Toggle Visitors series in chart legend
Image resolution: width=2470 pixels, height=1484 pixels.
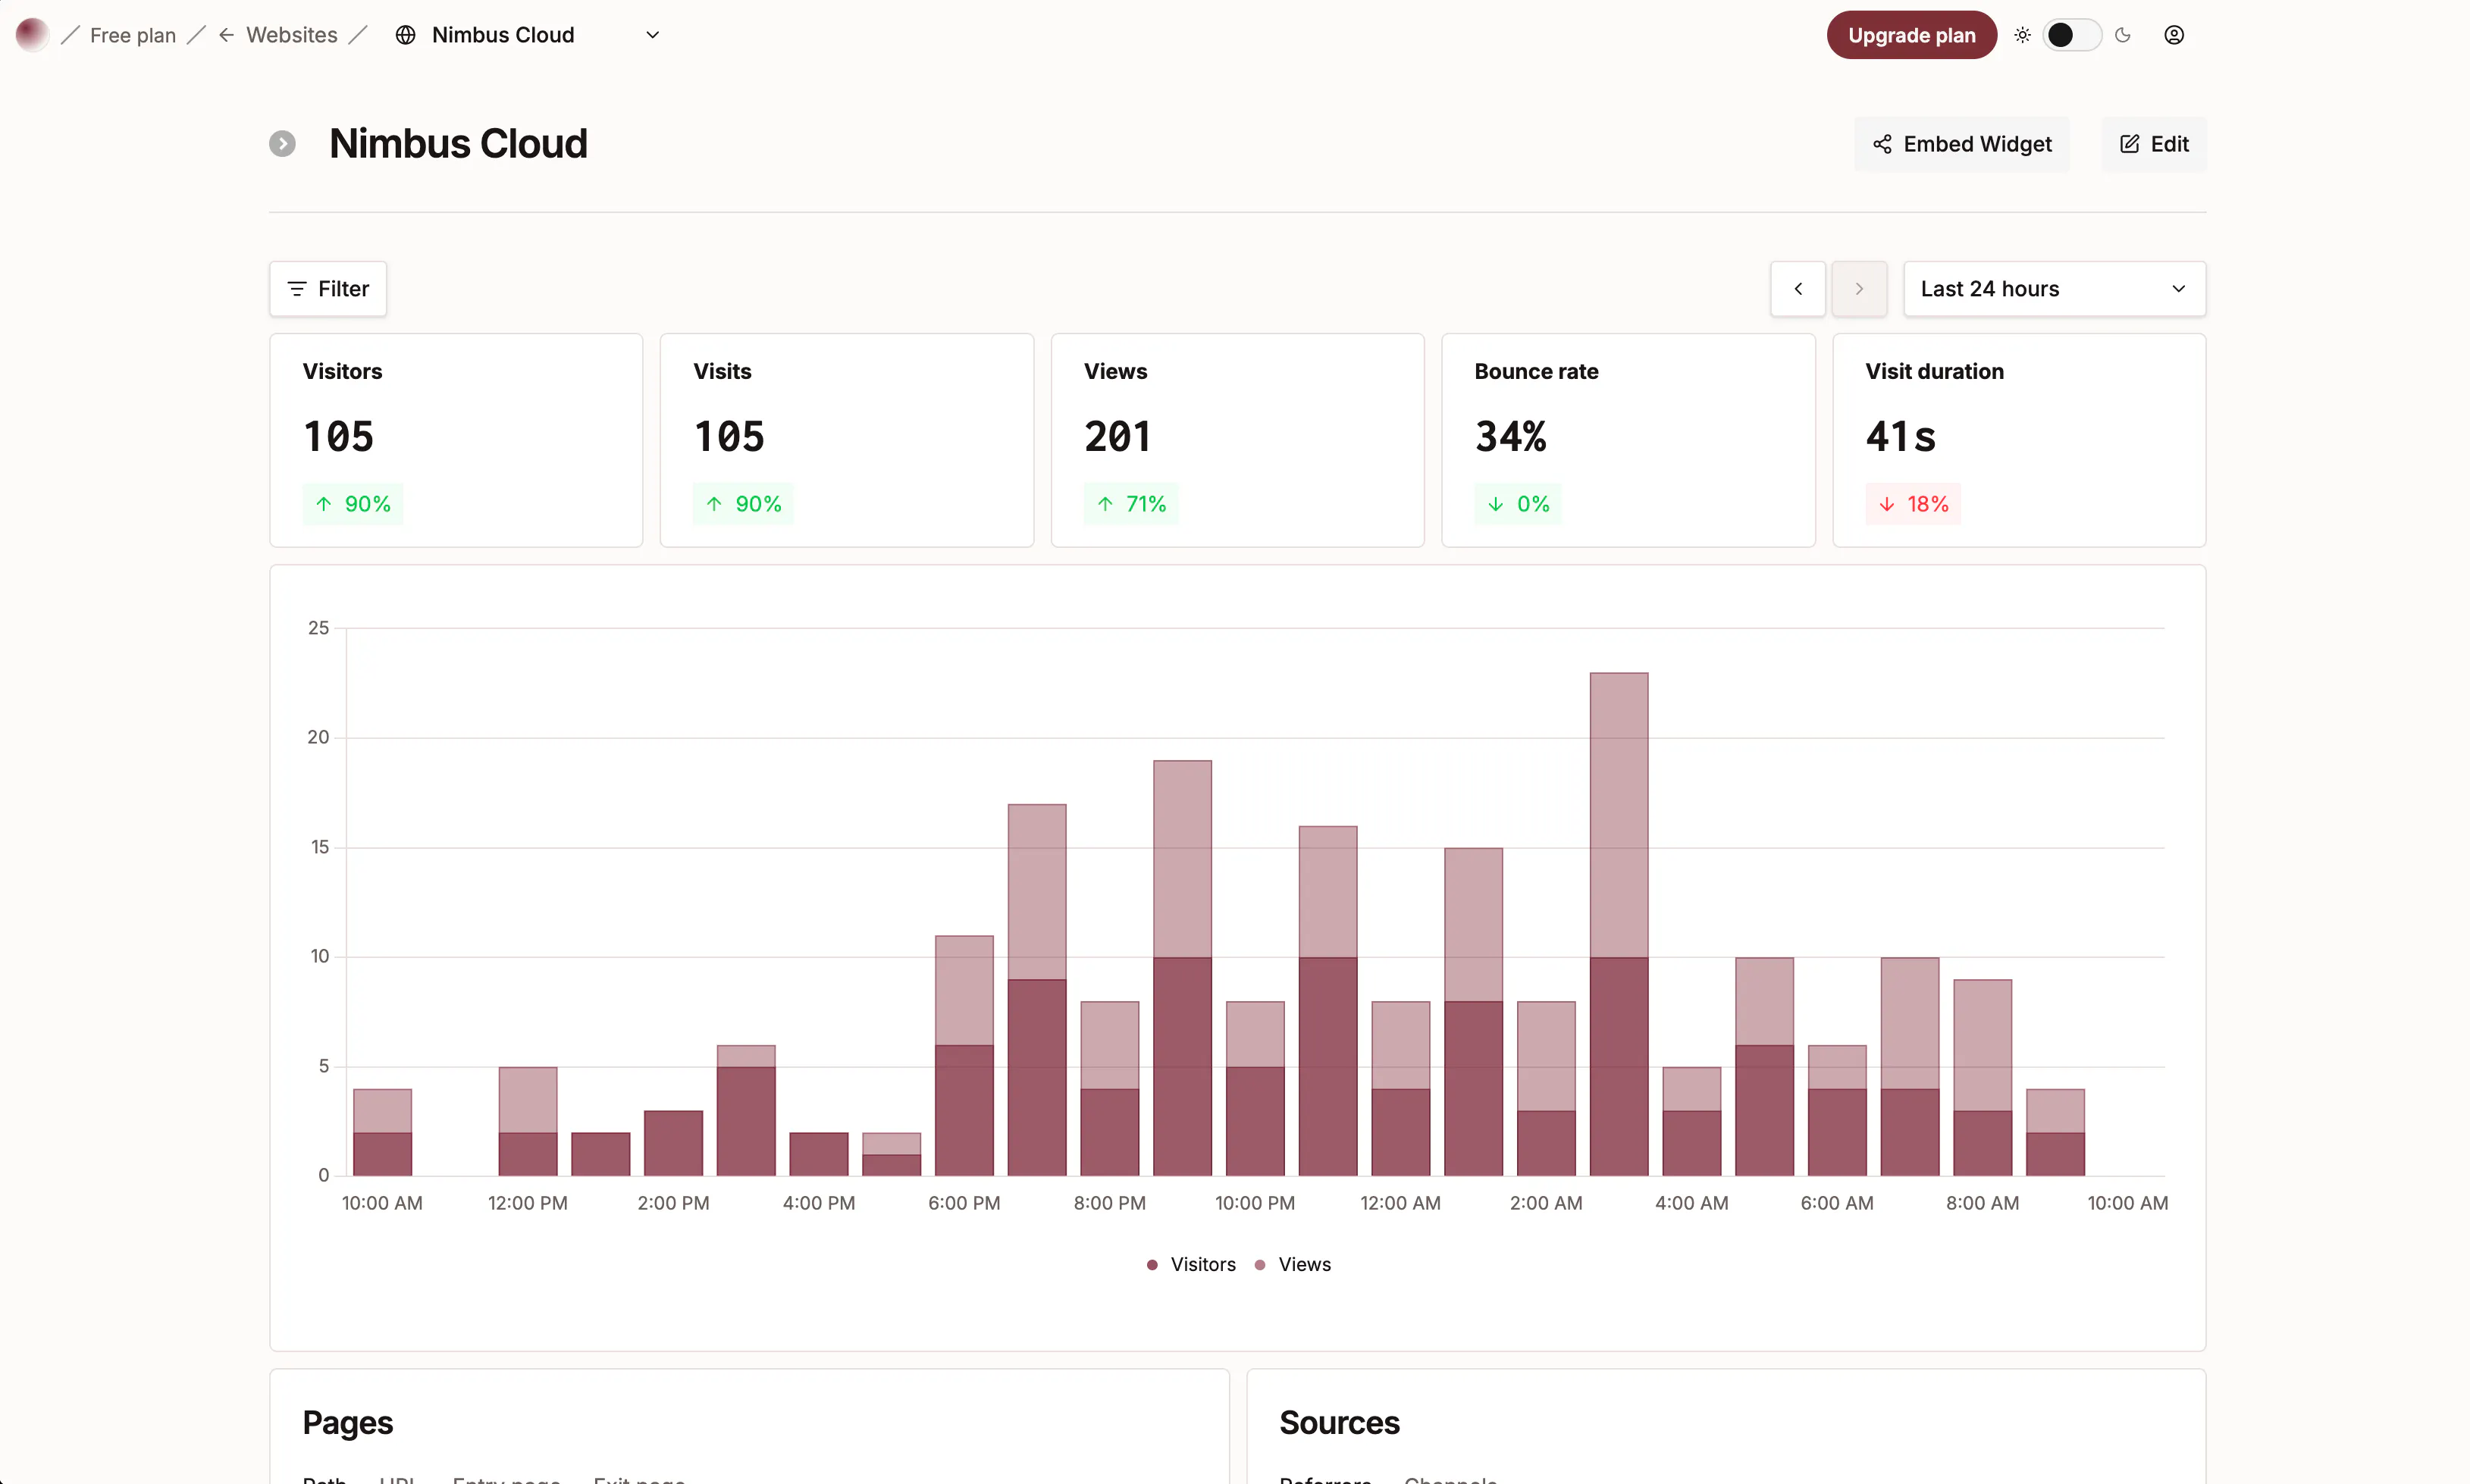tap(1191, 1265)
